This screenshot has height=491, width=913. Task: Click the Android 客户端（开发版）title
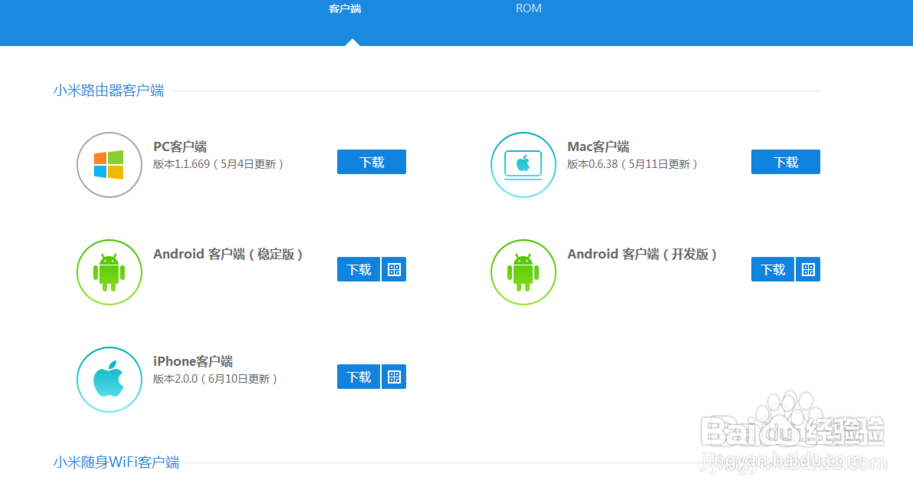(642, 255)
